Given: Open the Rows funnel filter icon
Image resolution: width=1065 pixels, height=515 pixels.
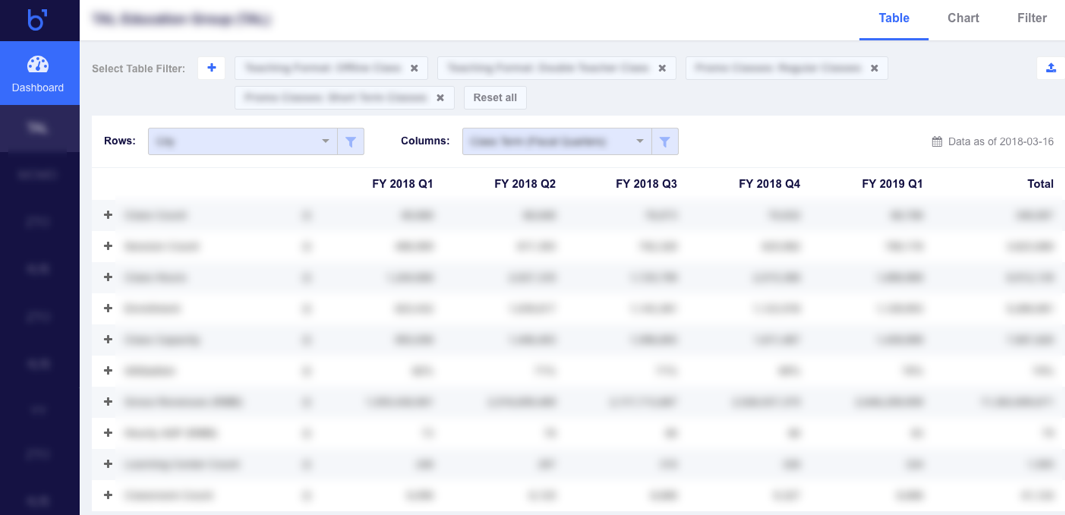Looking at the screenshot, I should point(351,142).
